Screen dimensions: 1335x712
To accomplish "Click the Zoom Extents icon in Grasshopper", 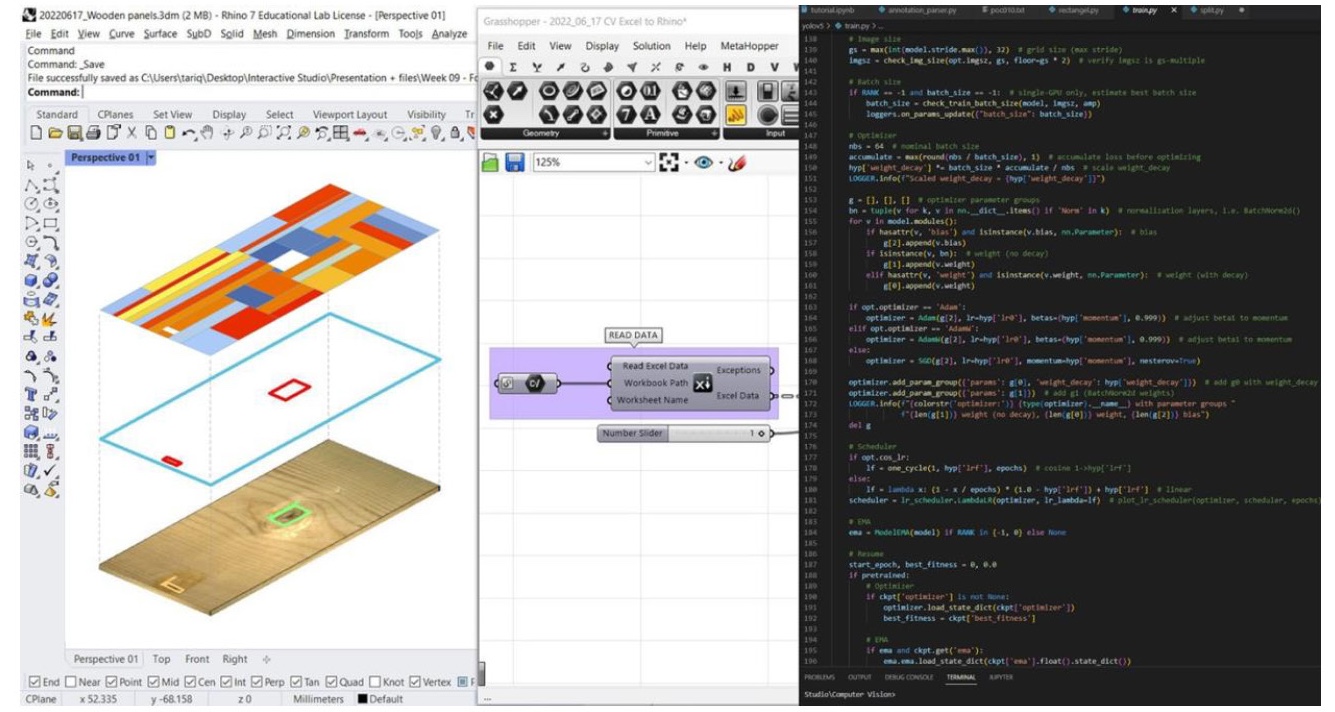I will 669,162.
